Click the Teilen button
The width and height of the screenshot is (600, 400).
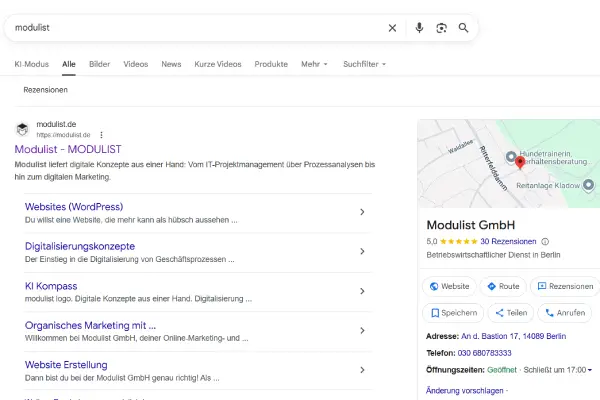[x=511, y=313]
